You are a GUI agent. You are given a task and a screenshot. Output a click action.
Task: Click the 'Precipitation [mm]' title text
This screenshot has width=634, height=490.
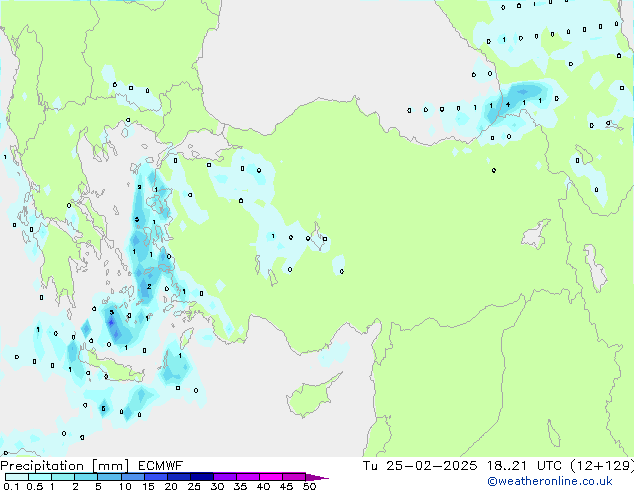click(x=65, y=466)
